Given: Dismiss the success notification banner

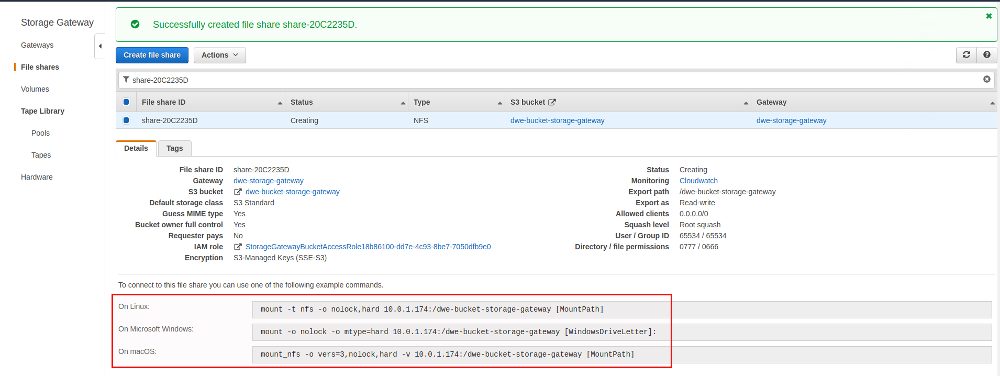Looking at the screenshot, I should [x=989, y=17].
